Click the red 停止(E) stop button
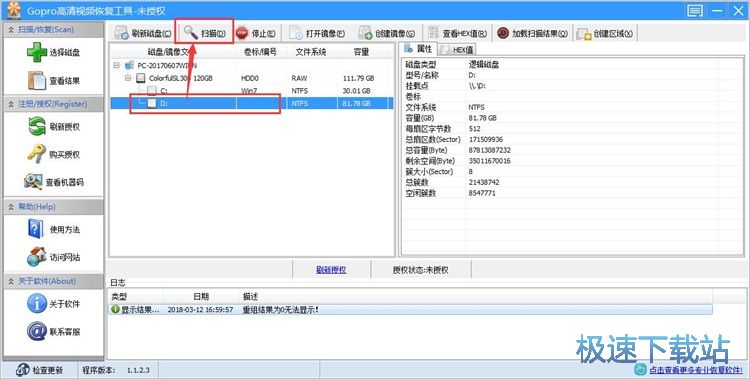The height and width of the screenshot is (379, 750). pos(256,33)
